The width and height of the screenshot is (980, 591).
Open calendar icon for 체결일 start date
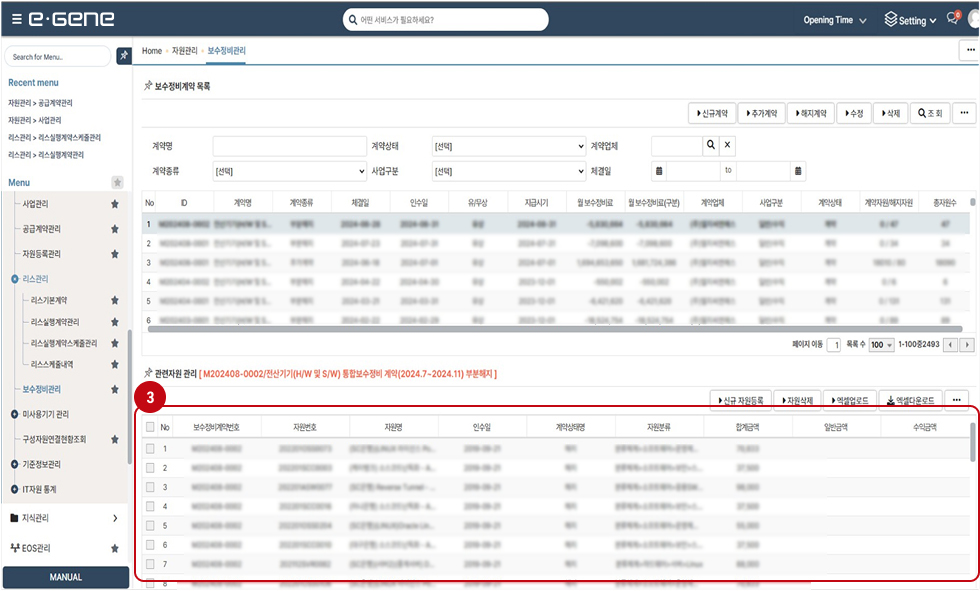[x=659, y=171]
